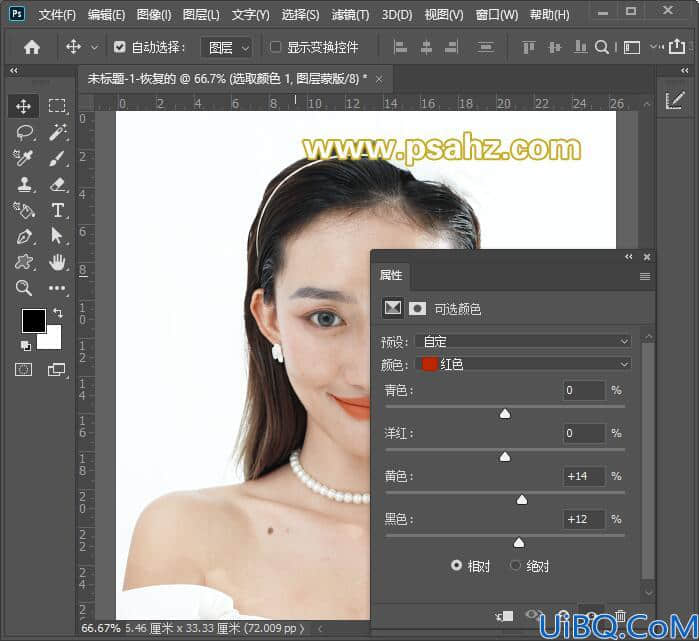The width and height of the screenshot is (699, 641).
Task: Click the 属性 panel tab
Action: click(x=391, y=275)
